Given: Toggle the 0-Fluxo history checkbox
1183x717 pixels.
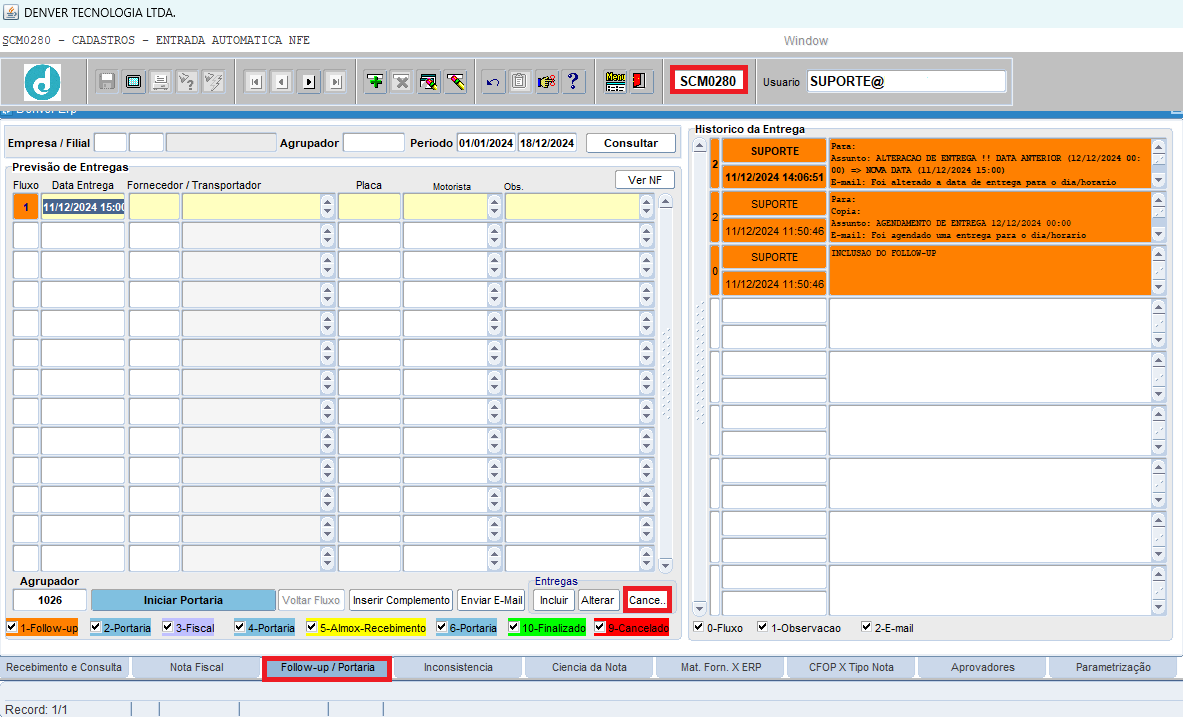Looking at the screenshot, I should pyautogui.click(x=699, y=627).
